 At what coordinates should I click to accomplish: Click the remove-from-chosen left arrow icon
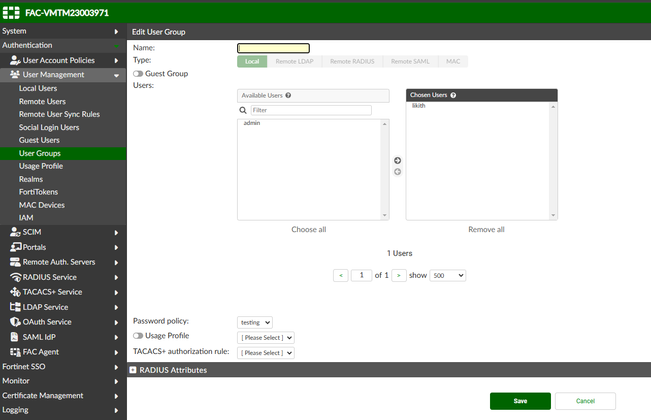point(397,172)
